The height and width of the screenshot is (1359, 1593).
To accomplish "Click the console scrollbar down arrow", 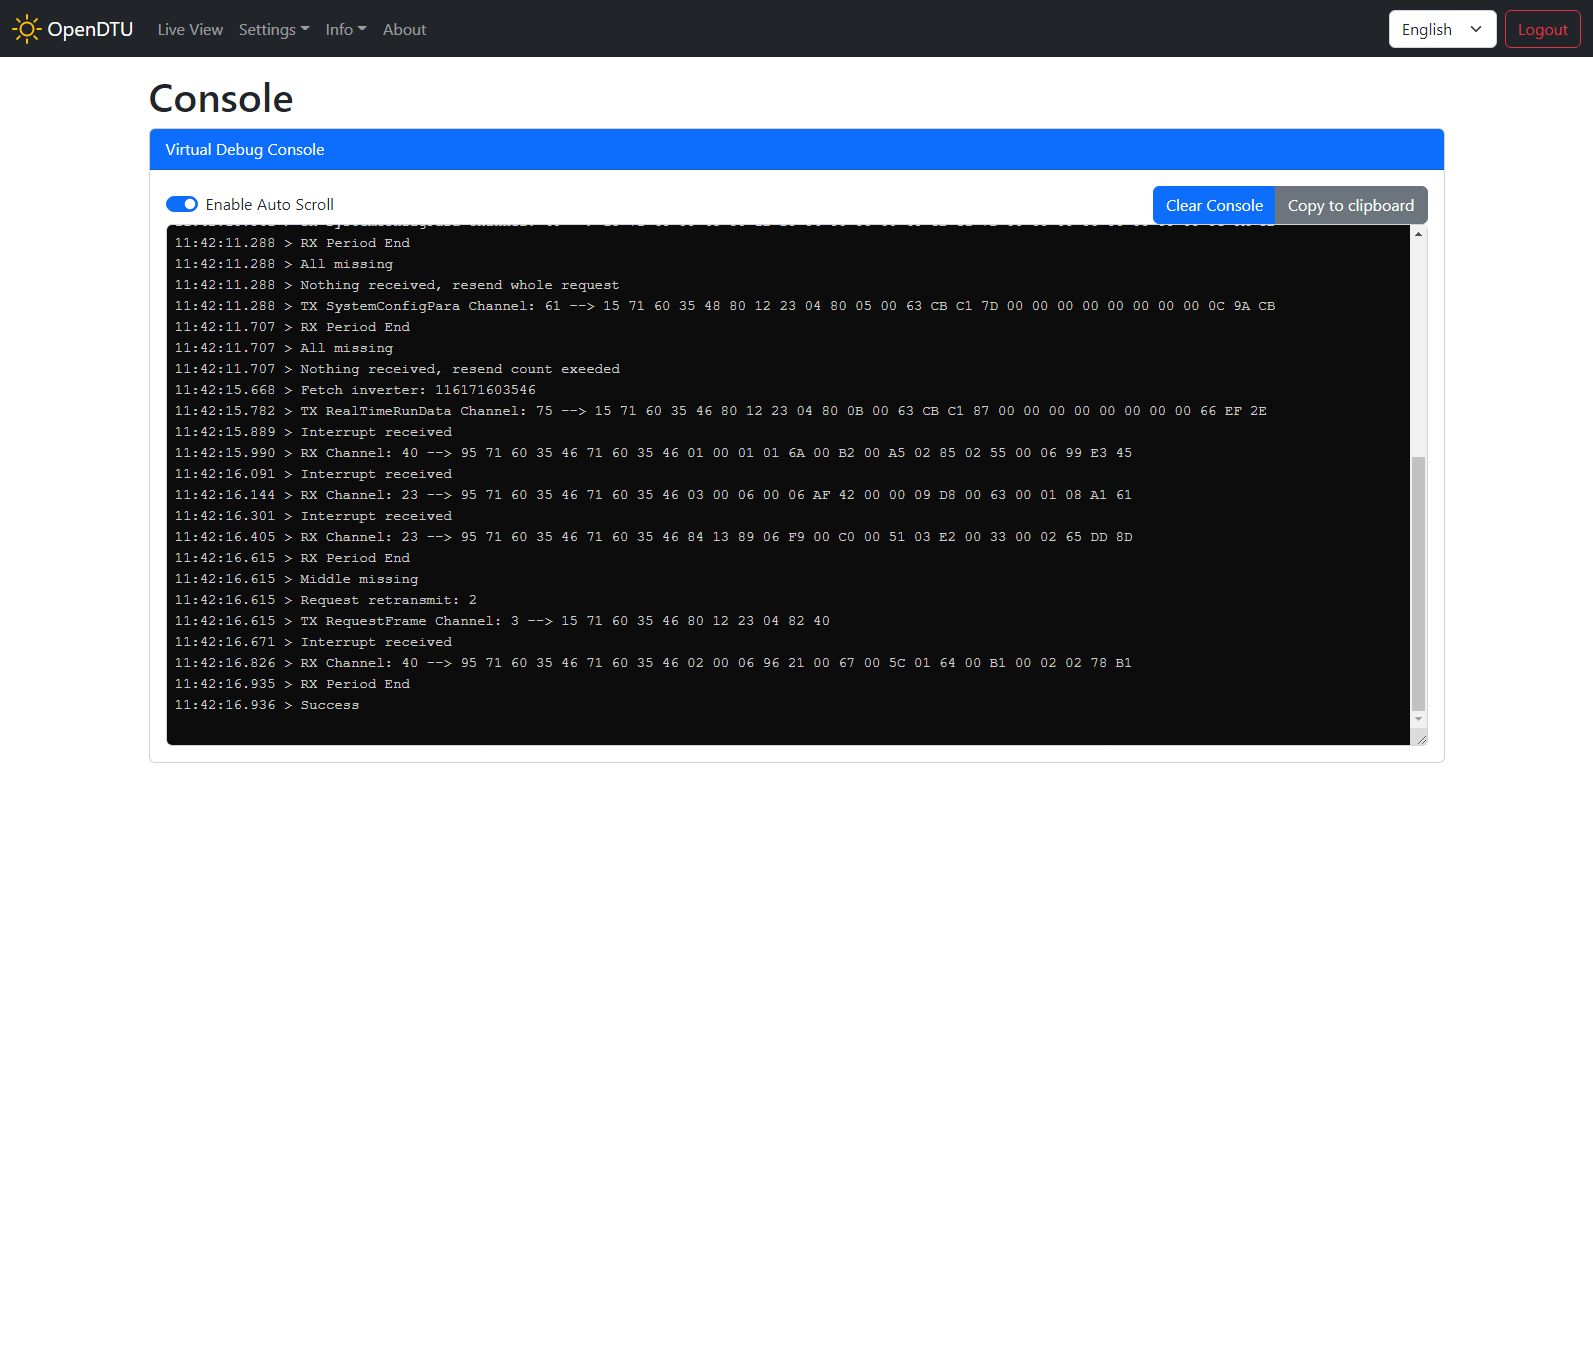I will tap(1418, 719).
